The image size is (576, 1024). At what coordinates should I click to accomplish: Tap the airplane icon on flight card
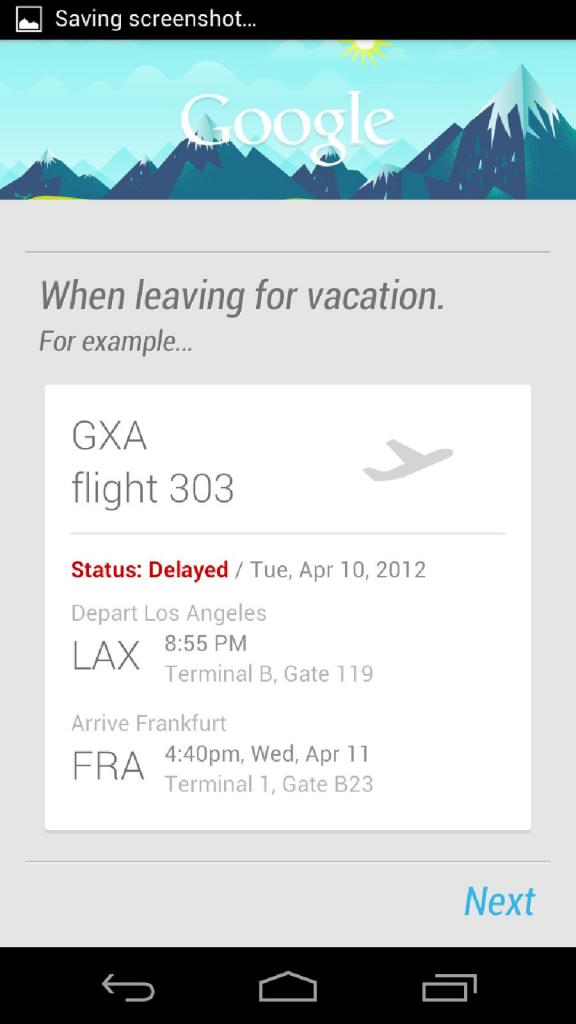tap(408, 461)
